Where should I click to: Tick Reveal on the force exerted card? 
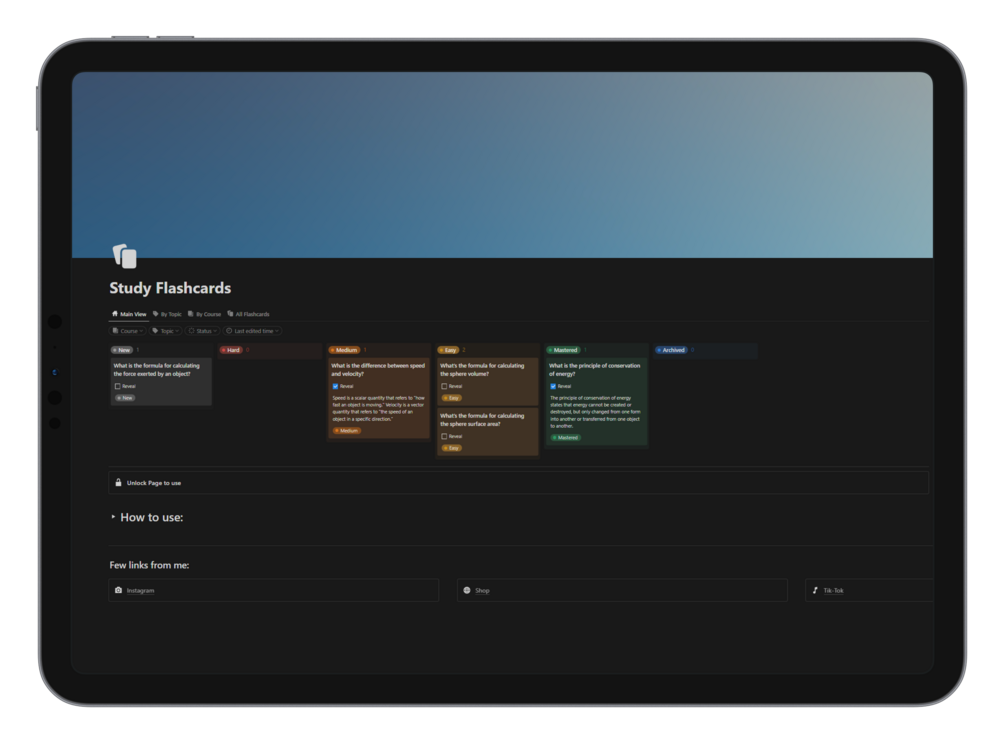click(x=117, y=386)
